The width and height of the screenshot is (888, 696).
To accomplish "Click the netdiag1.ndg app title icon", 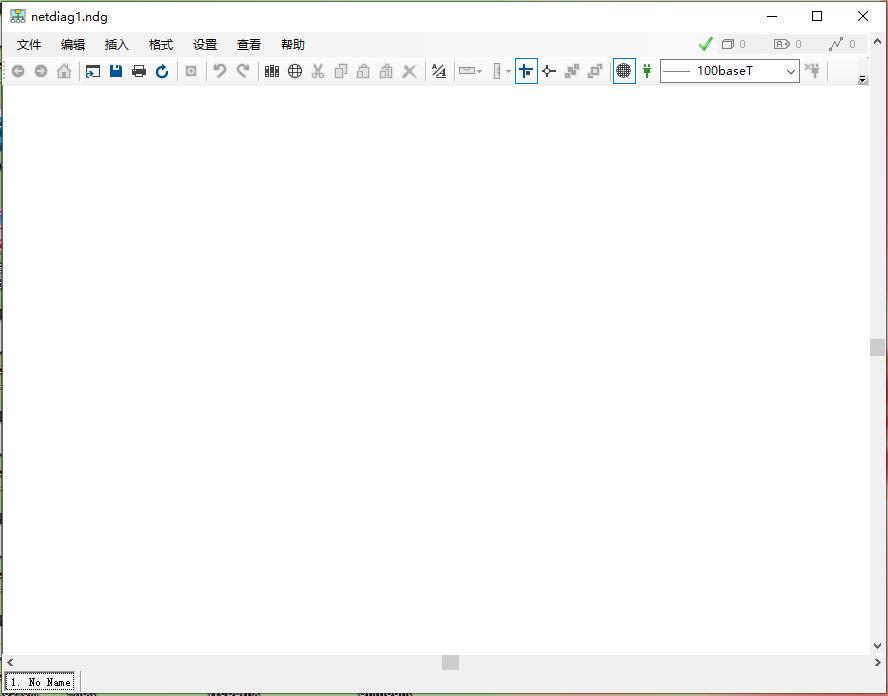I will tap(18, 16).
